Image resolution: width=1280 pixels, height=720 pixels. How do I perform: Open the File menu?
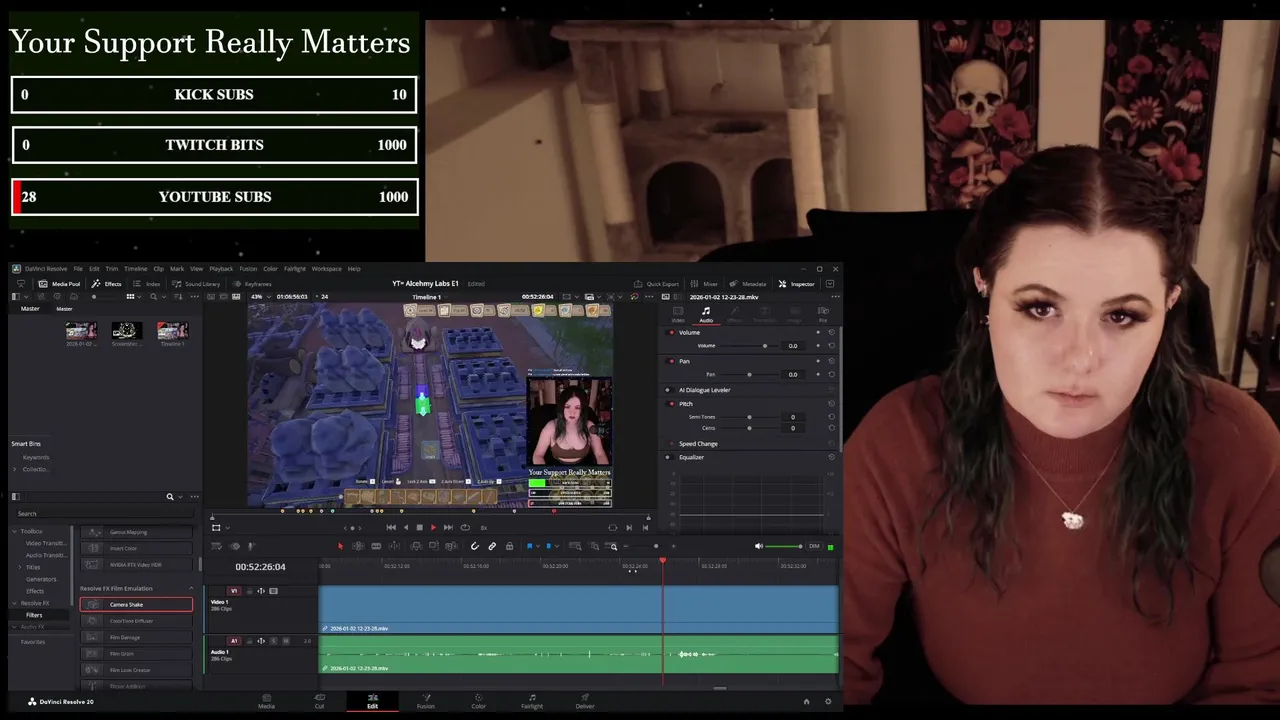(78, 268)
